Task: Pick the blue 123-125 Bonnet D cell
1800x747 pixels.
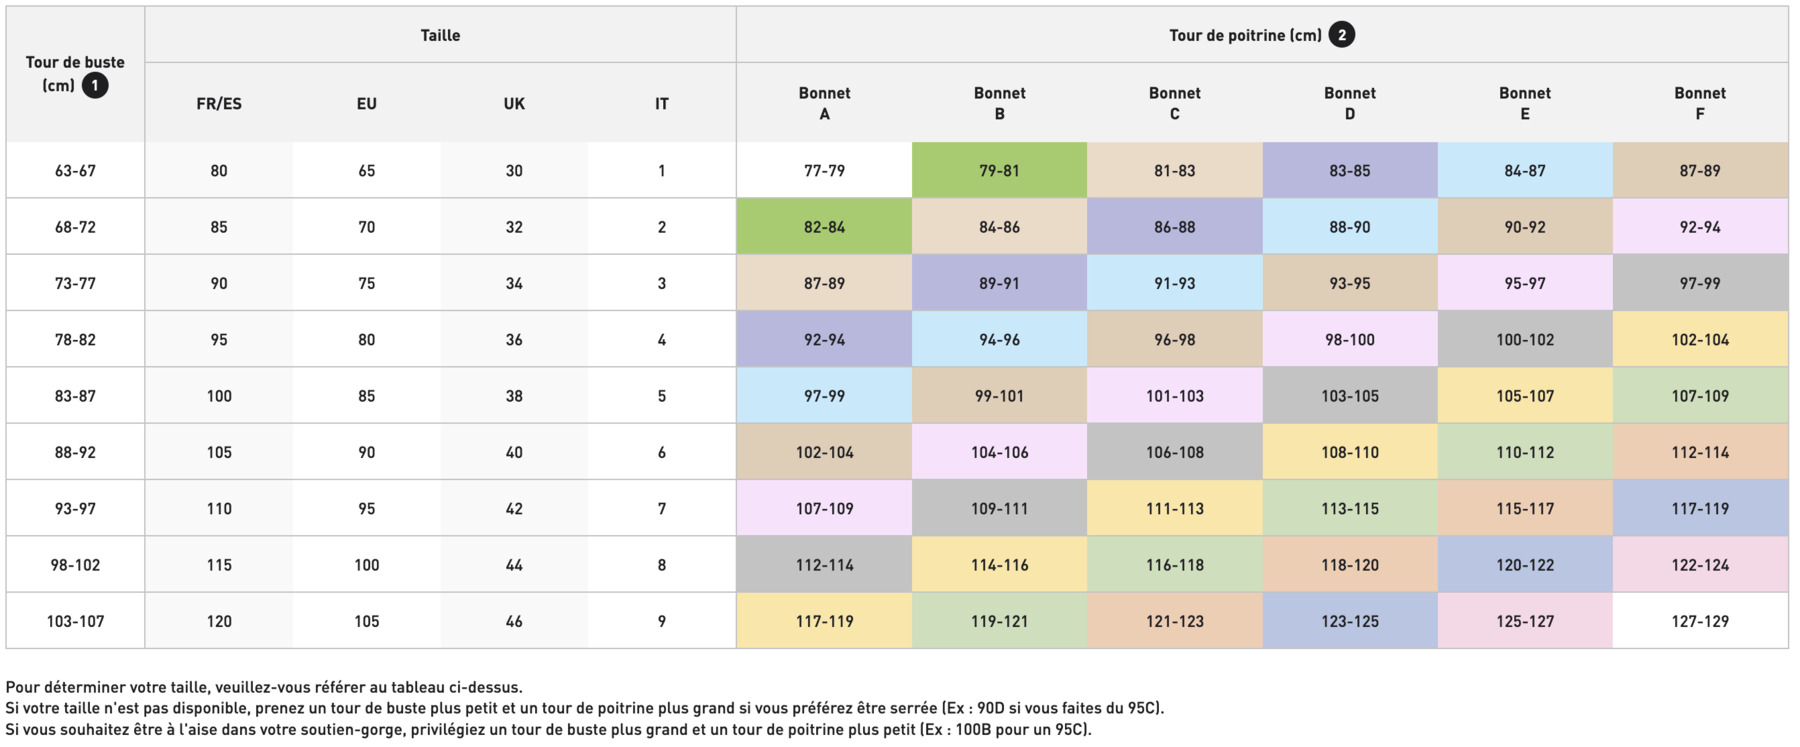Action: (1349, 621)
